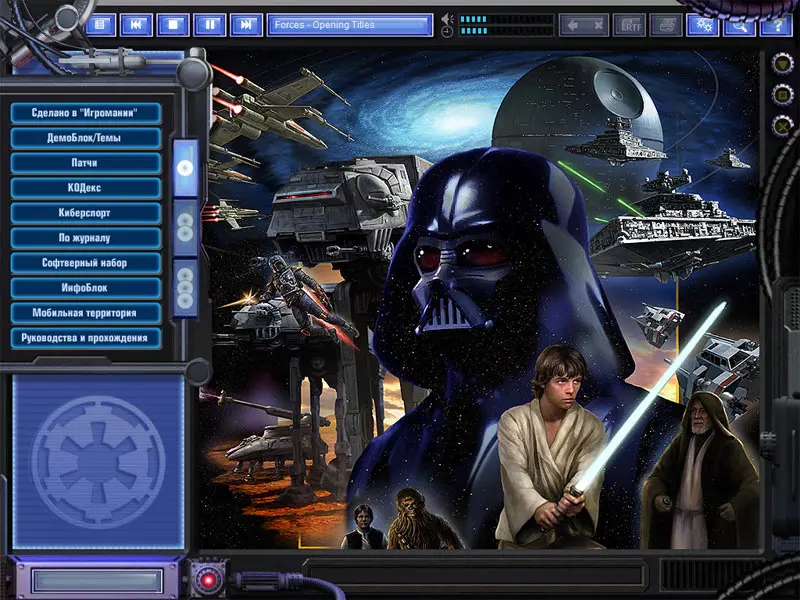Pause the current track
The height and width of the screenshot is (600, 800).
(x=210, y=24)
